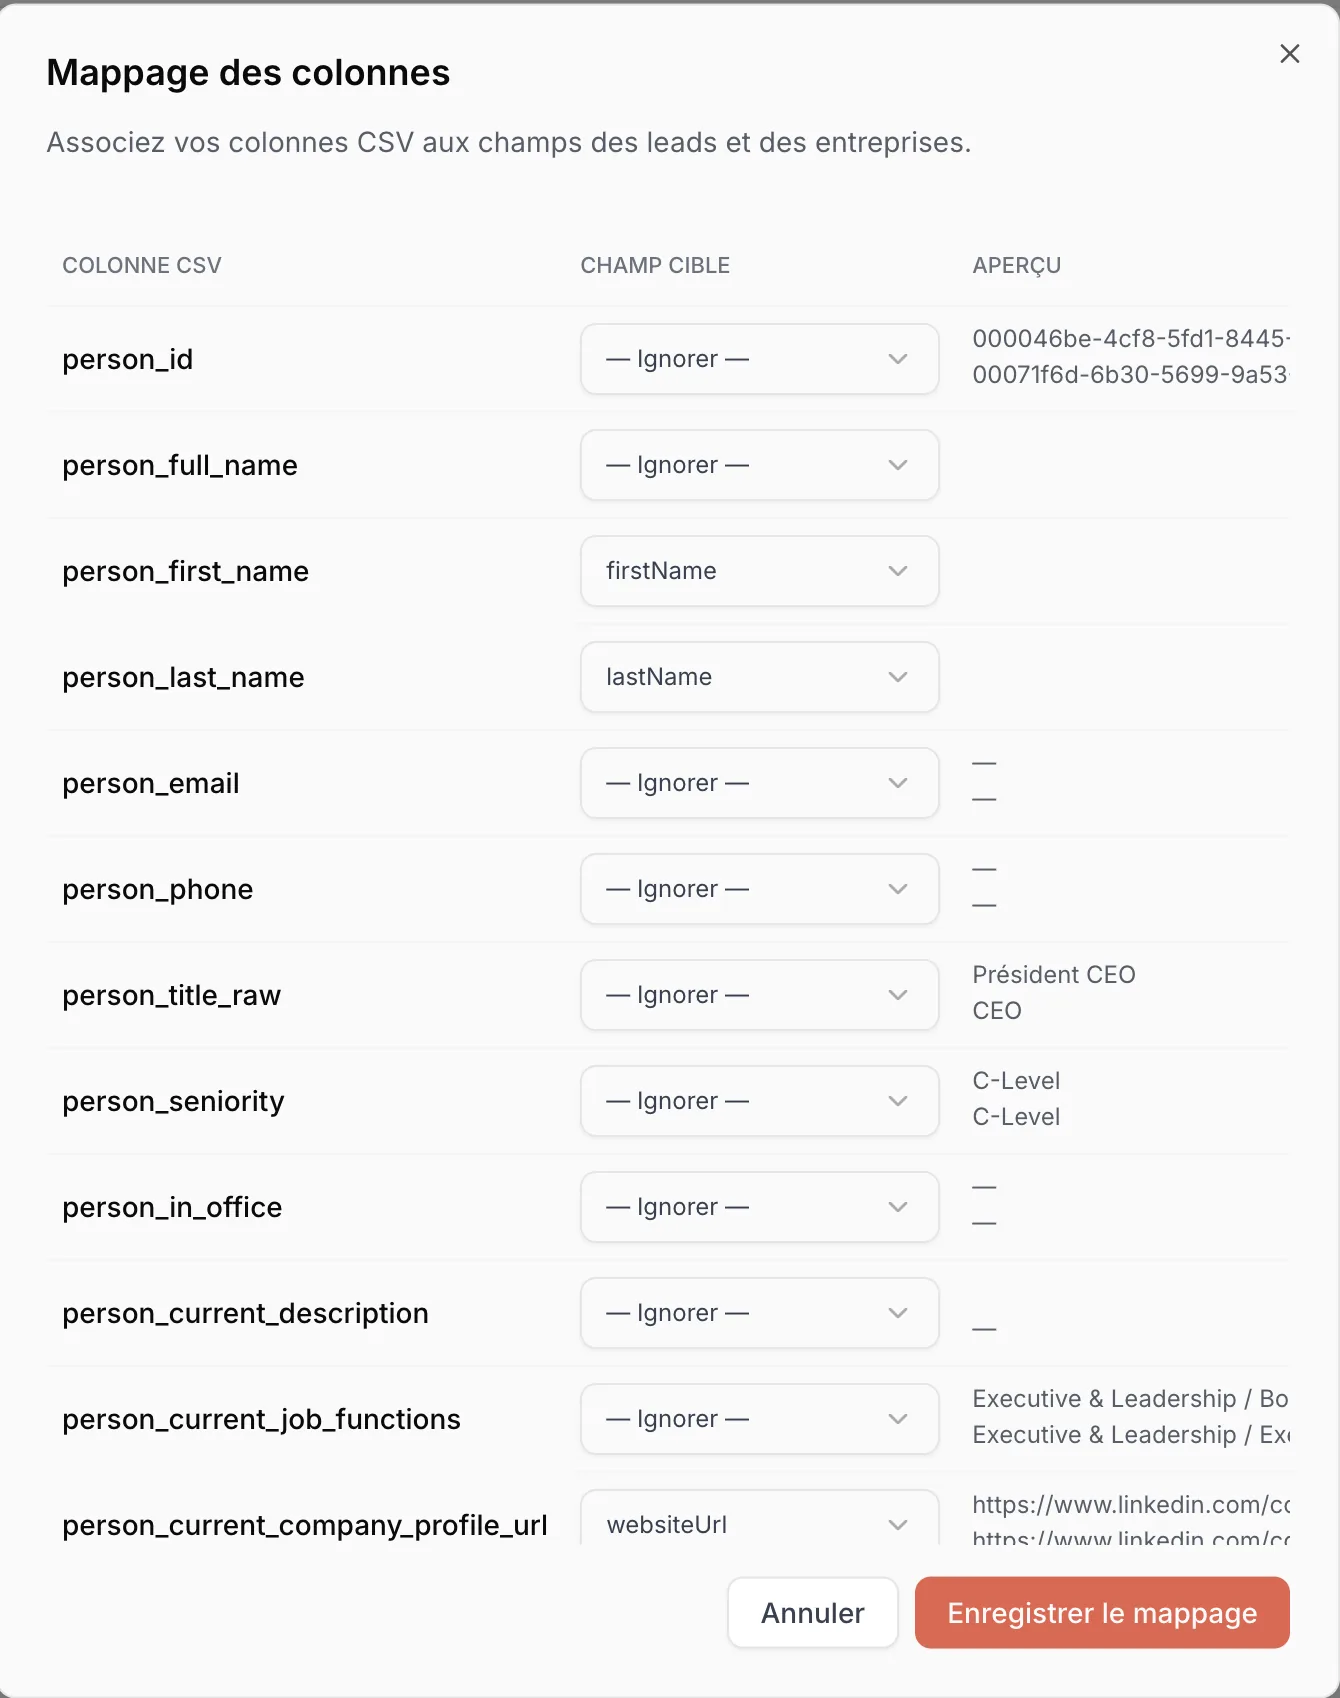Click the Annuler button
Screen dimensions: 1340x1698
click(x=813, y=1613)
